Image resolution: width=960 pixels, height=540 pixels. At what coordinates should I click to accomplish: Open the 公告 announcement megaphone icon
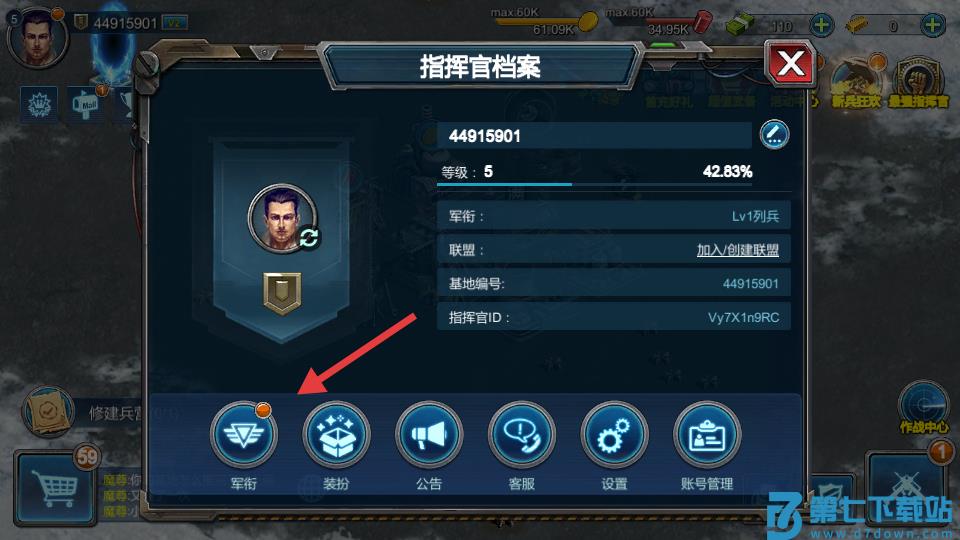[429, 435]
